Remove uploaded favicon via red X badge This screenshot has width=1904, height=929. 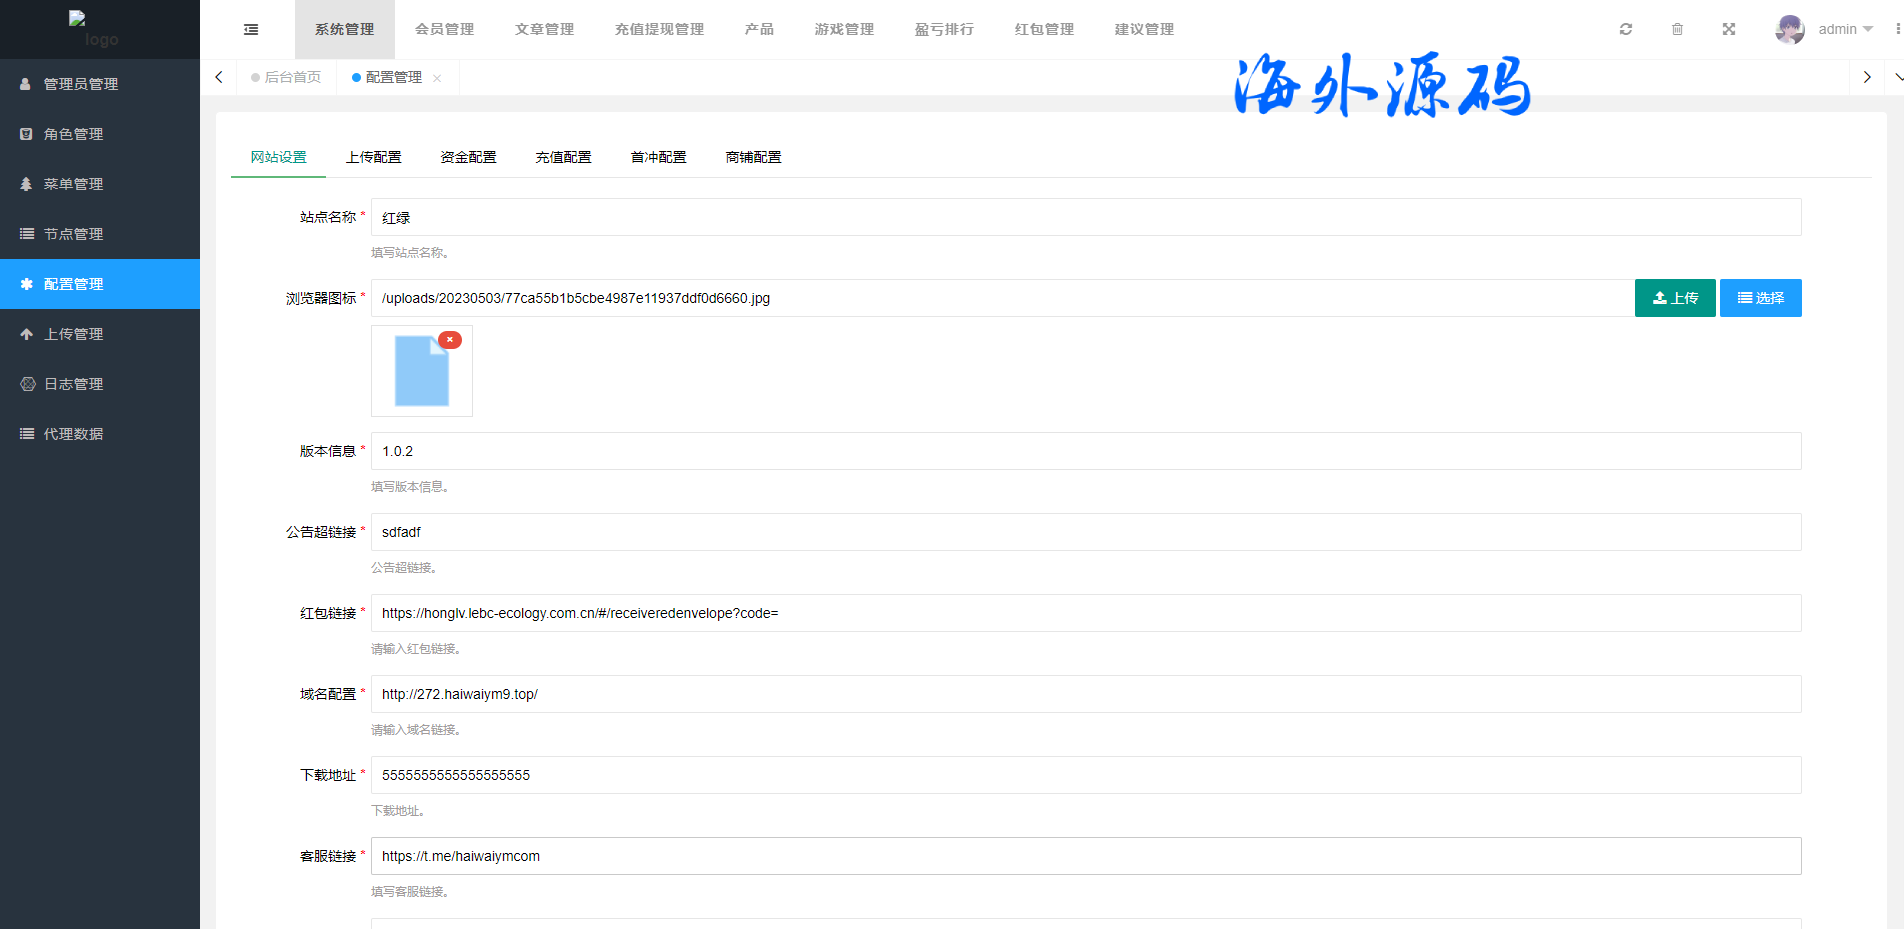[x=450, y=340]
